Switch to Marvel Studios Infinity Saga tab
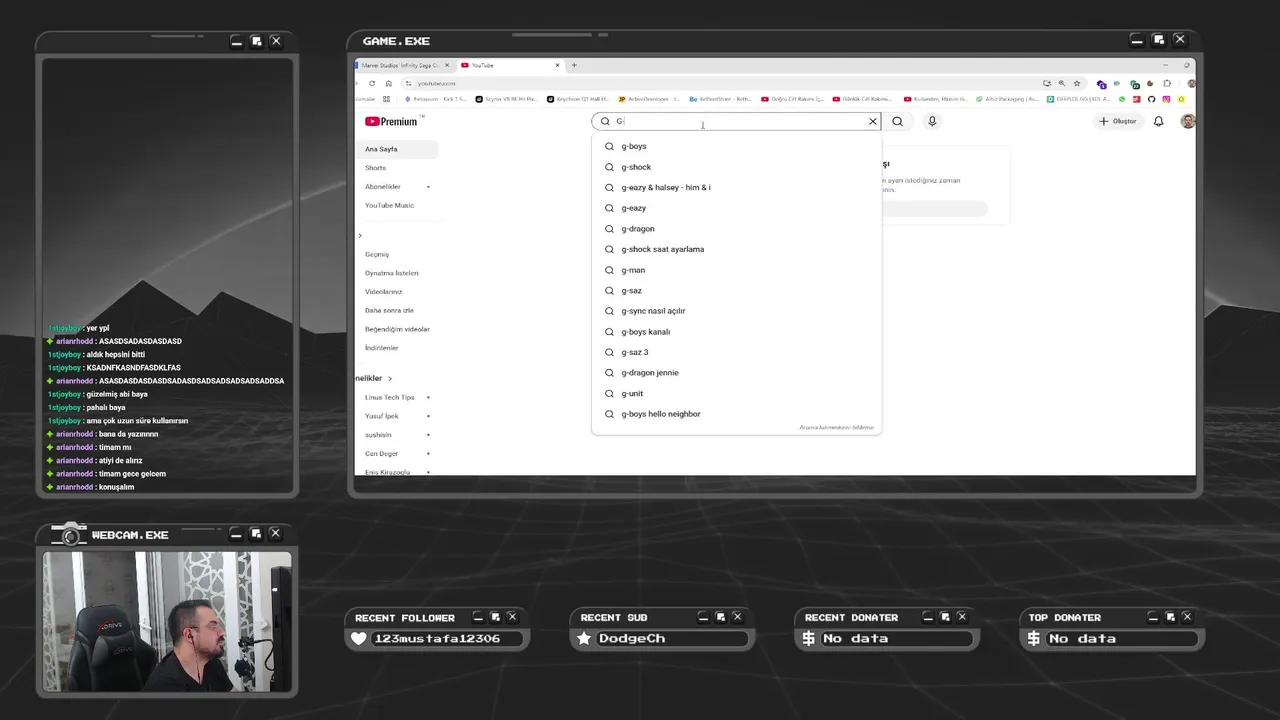This screenshot has height=720, width=1280. pyautogui.click(x=400, y=65)
